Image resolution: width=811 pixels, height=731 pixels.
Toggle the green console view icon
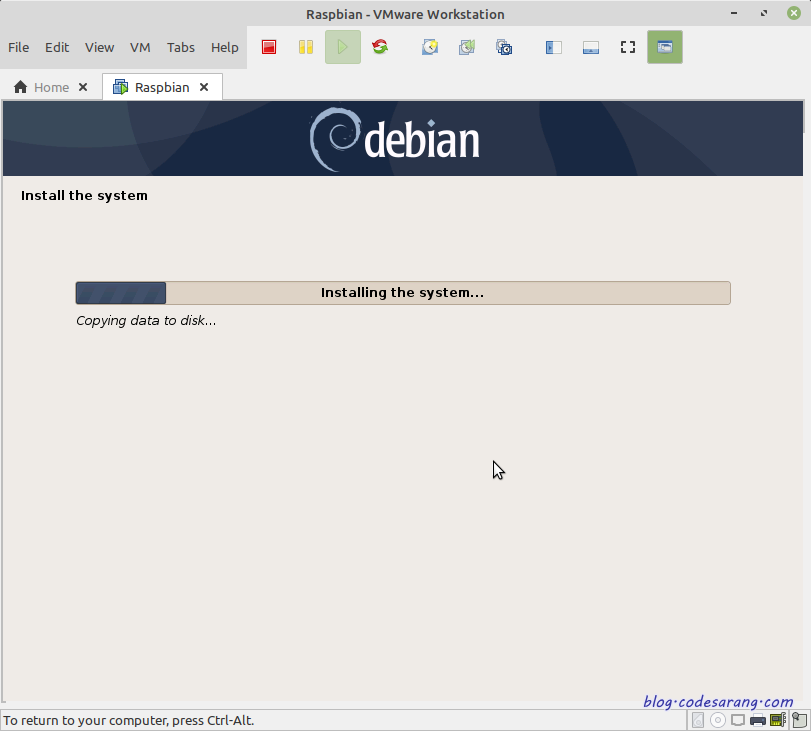coord(665,47)
